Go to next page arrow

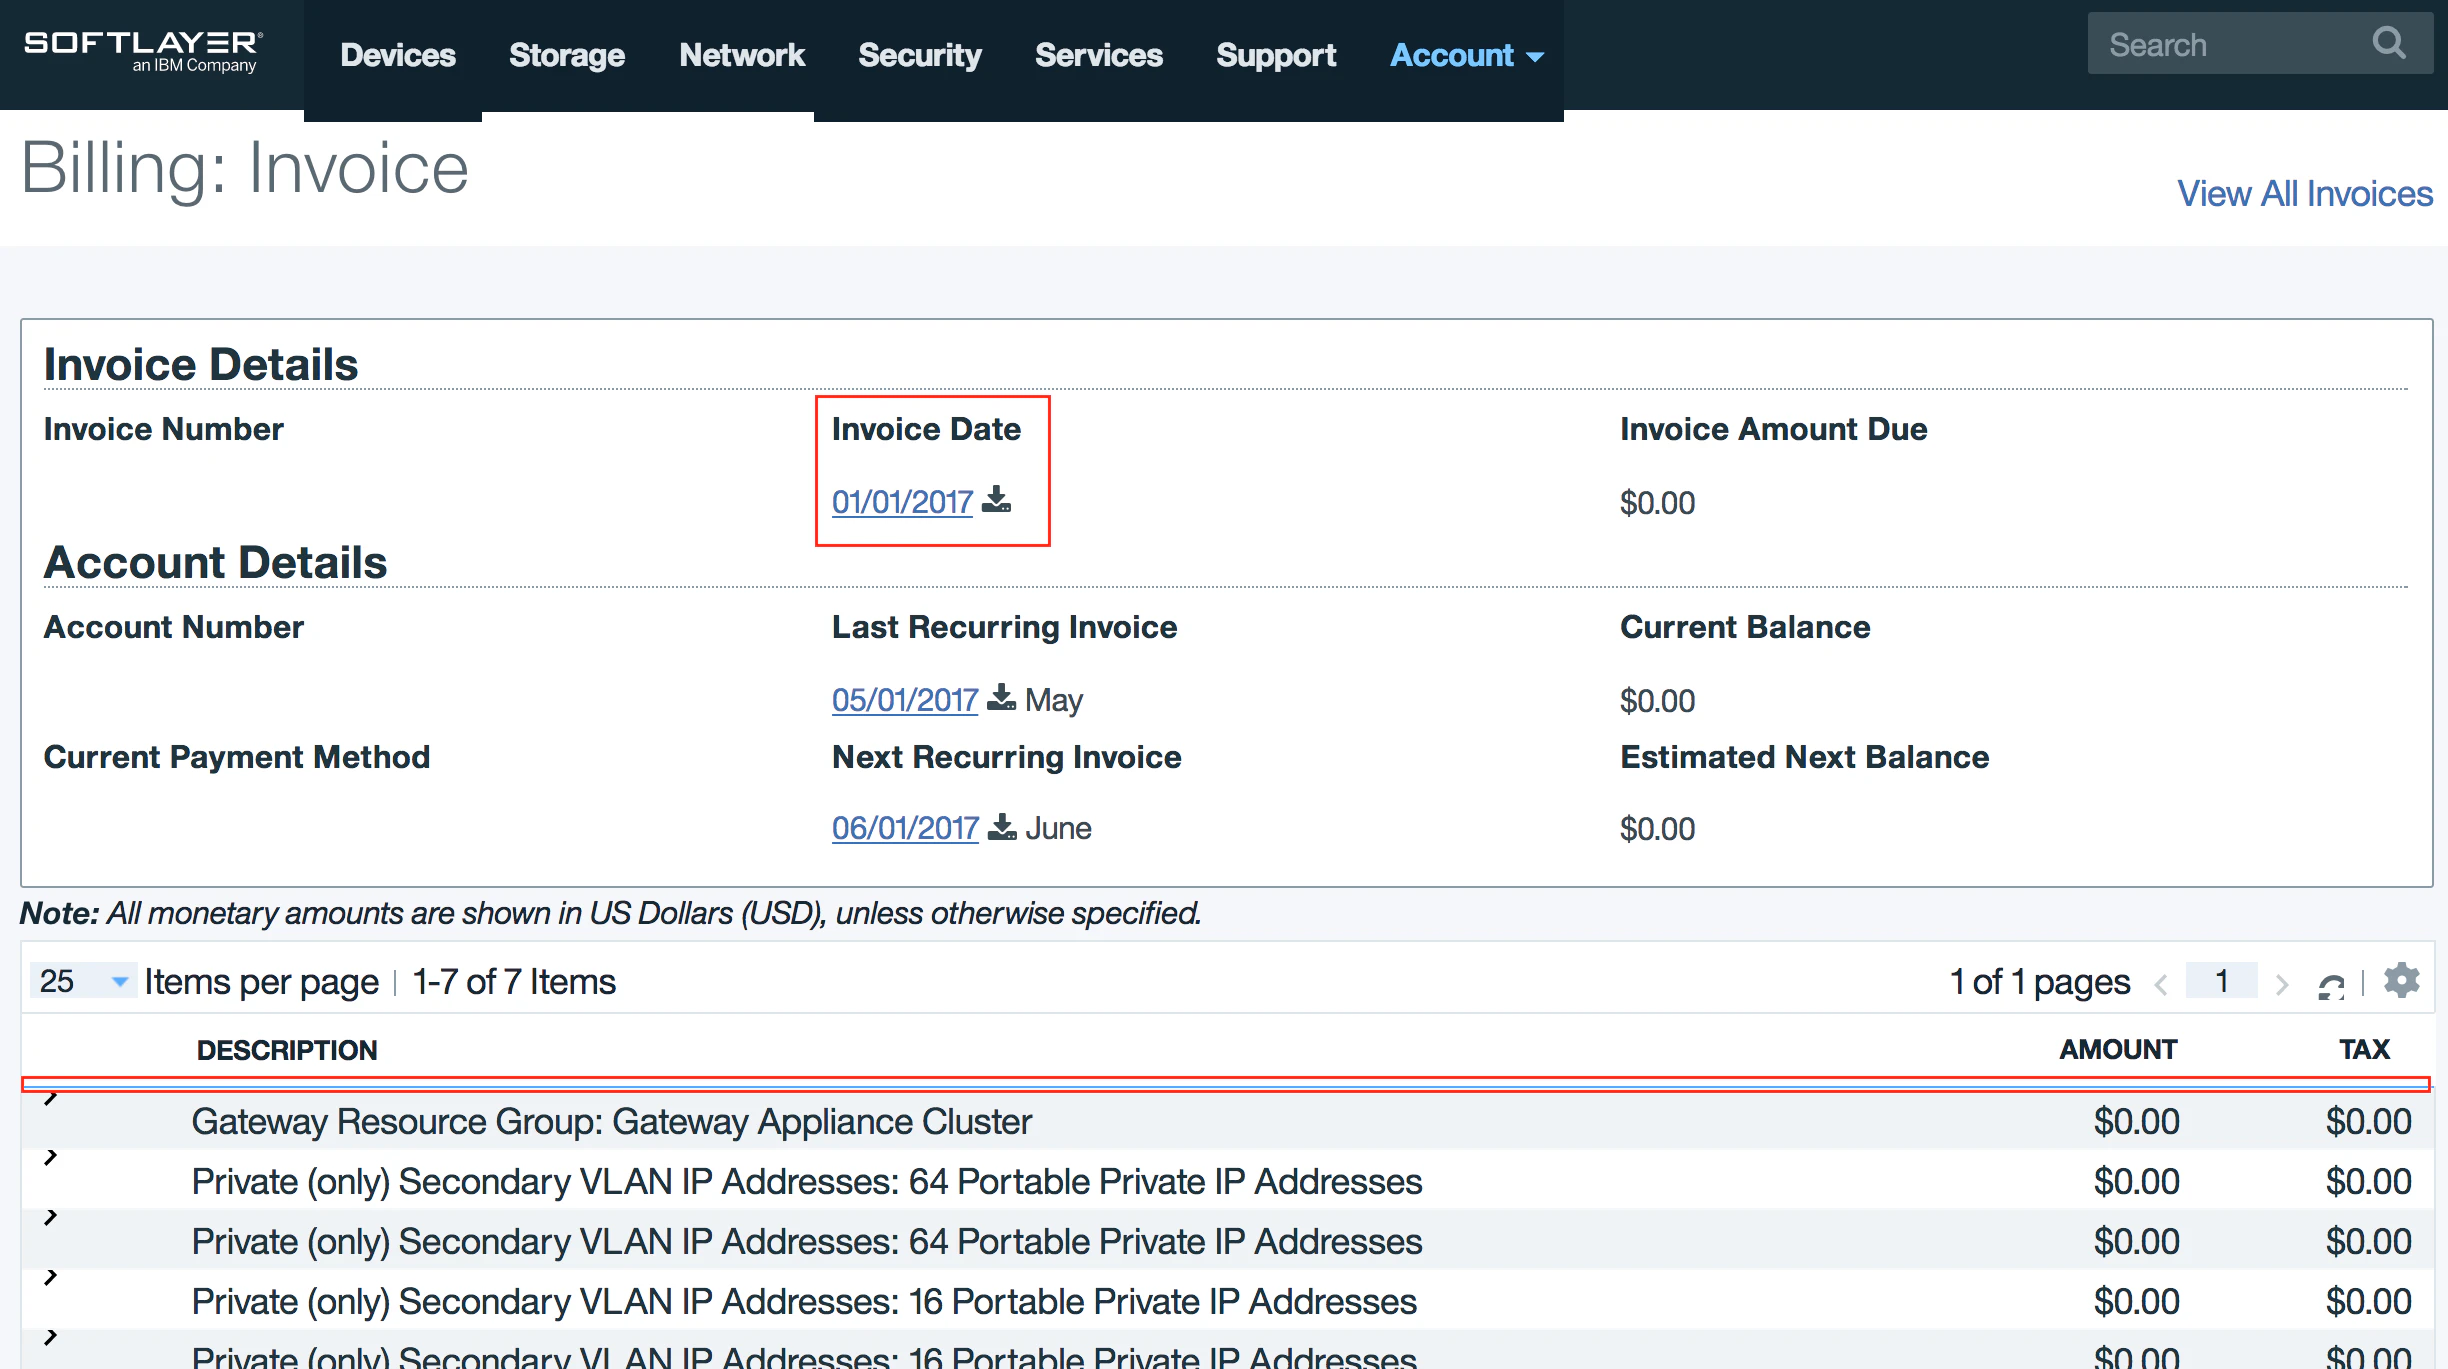pos(2282,984)
